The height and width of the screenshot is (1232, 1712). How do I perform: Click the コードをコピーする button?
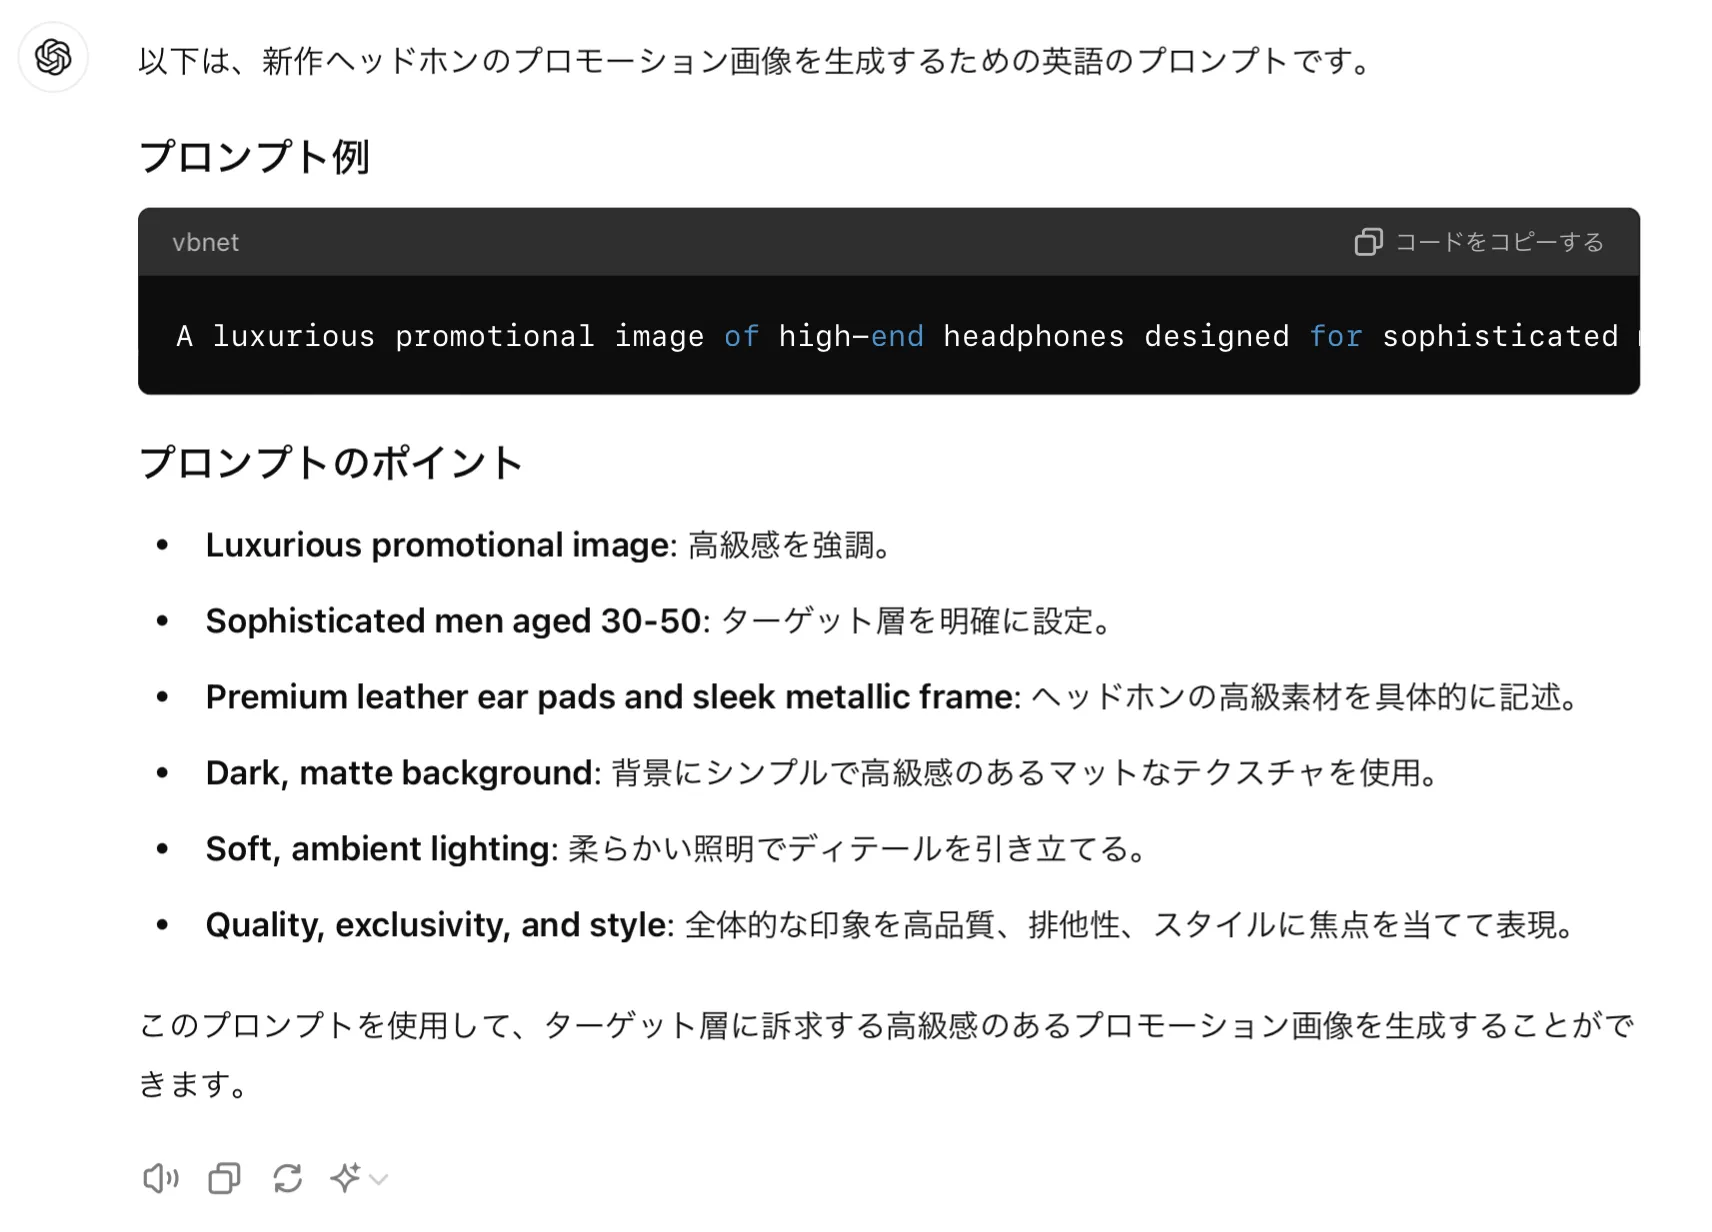coord(1479,242)
